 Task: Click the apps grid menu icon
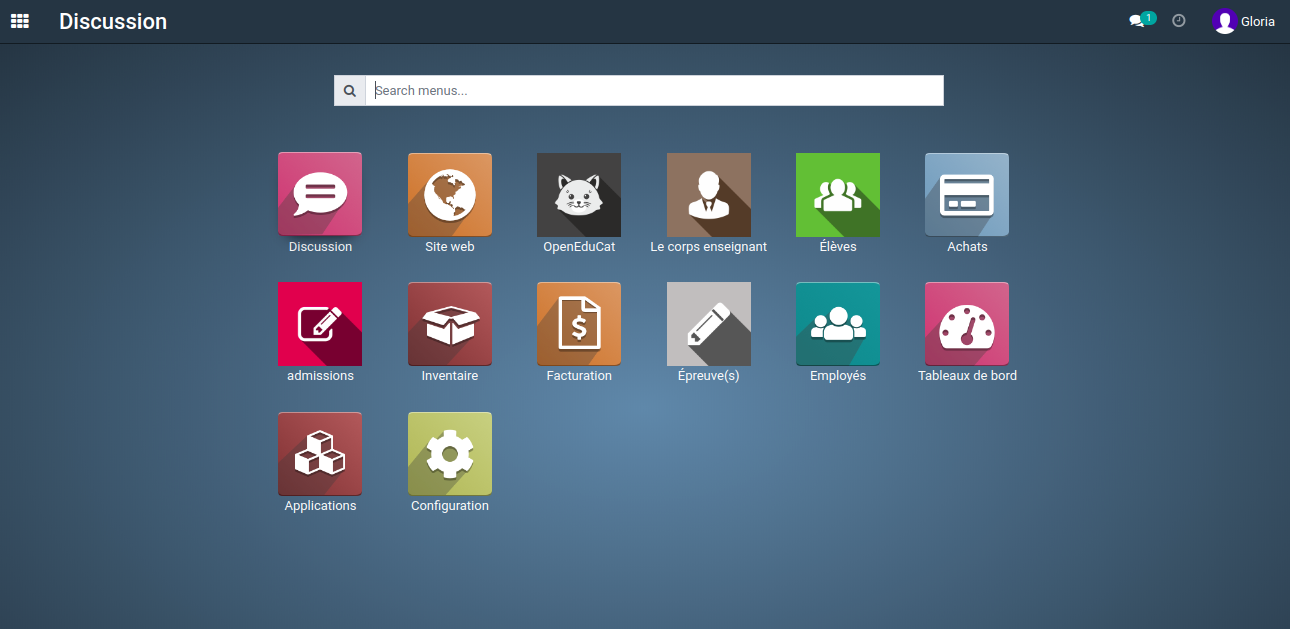point(20,21)
